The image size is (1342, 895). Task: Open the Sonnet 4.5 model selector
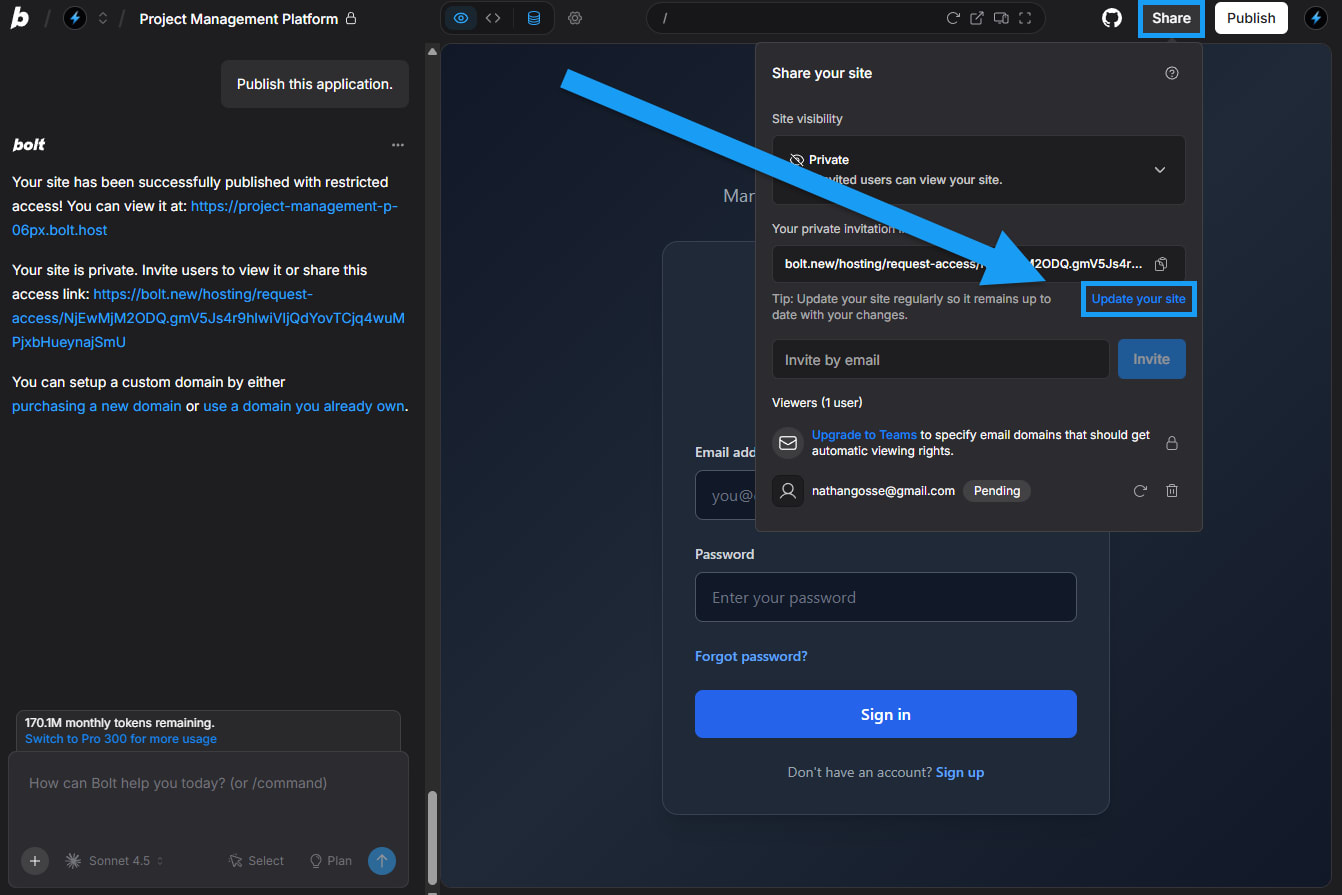pos(114,860)
